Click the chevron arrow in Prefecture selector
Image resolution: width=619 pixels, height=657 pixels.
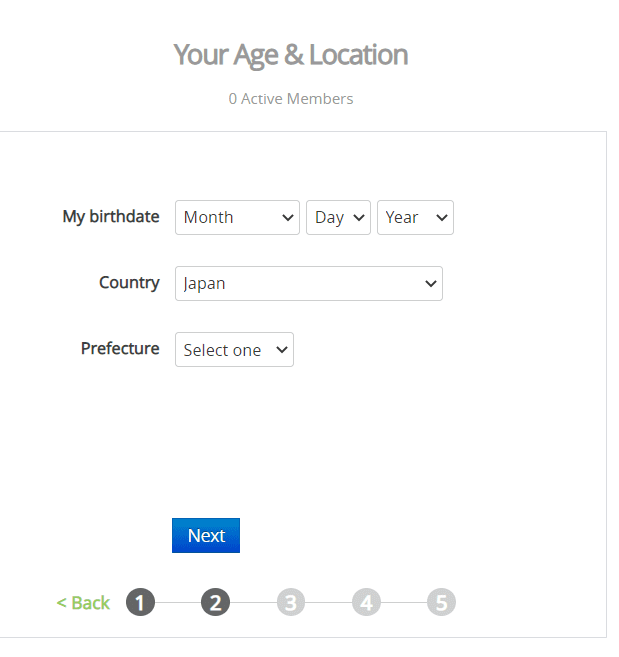(282, 349)
